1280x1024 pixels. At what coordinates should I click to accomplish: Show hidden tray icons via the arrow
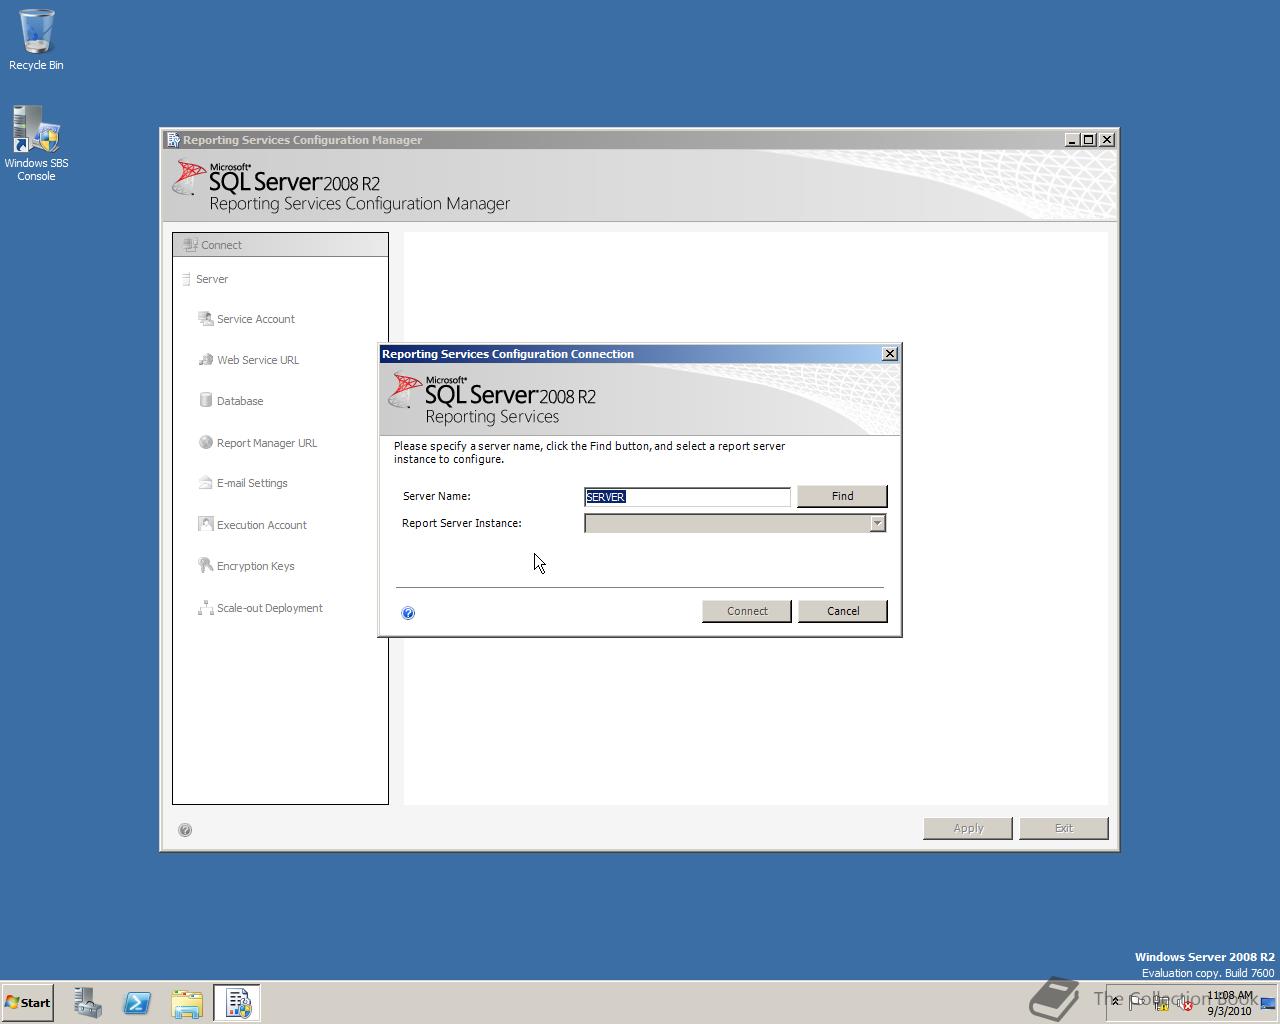pos(1116,1002)
